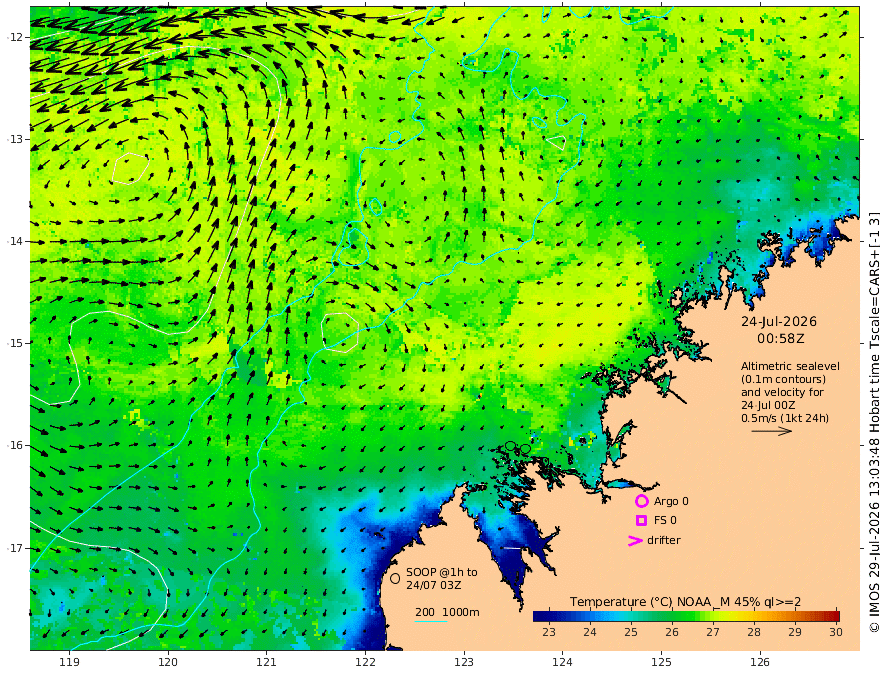Click the '0.5m/s (1kt 24h)' text
This screenshot has width=880, height=680.
click(785, 418)
